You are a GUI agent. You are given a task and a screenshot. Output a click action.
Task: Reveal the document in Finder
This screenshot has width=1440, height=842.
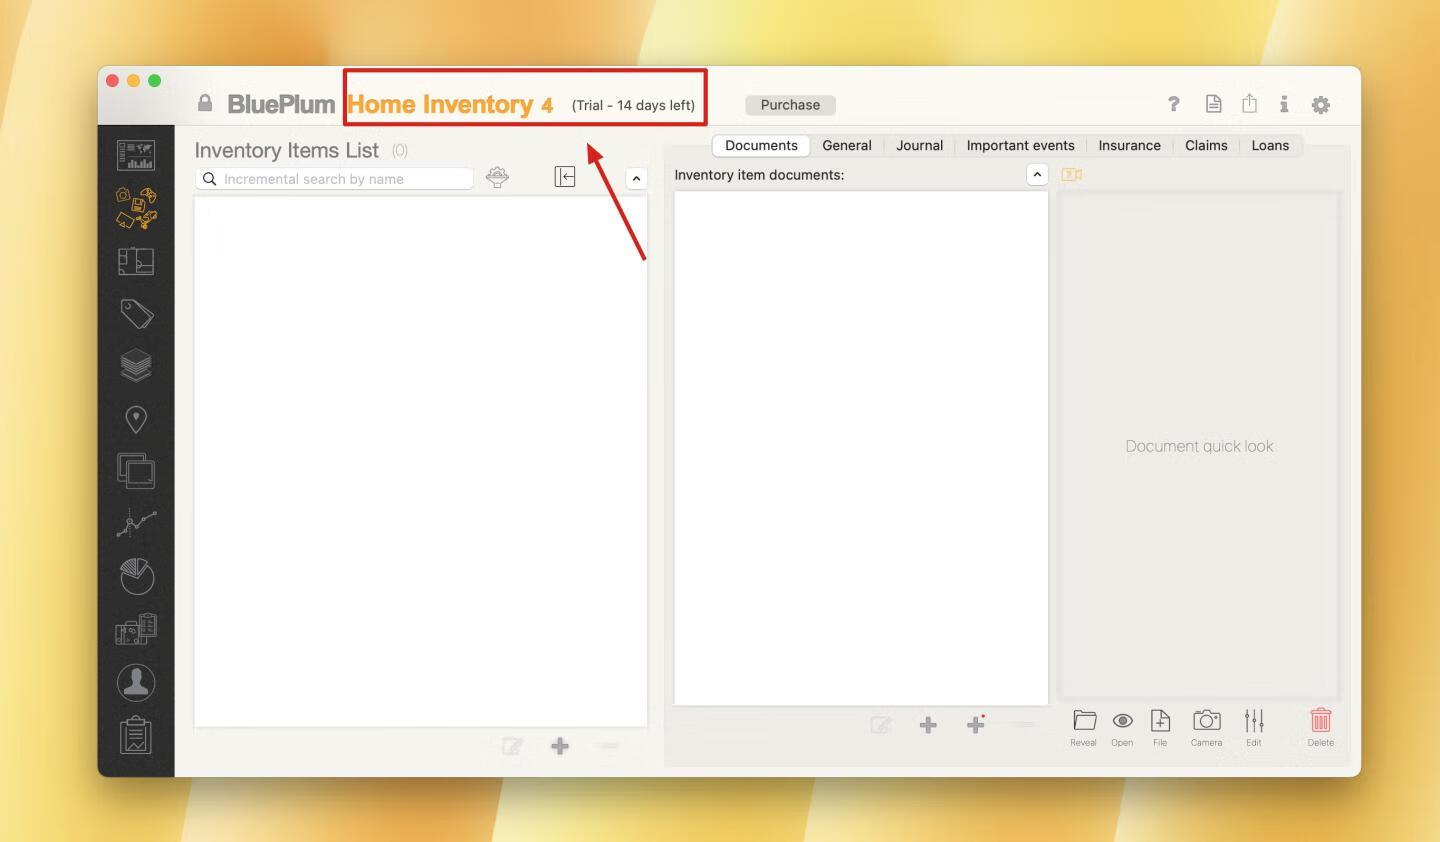pos(1084,727)
